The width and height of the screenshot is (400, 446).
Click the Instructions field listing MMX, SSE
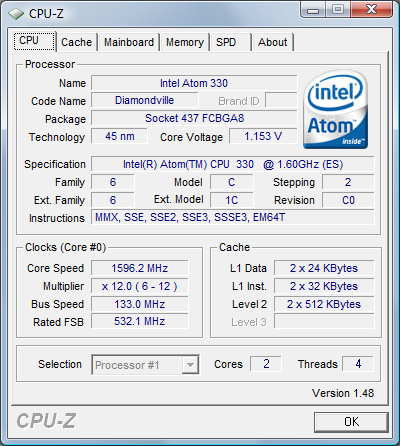tap(233, 218)
